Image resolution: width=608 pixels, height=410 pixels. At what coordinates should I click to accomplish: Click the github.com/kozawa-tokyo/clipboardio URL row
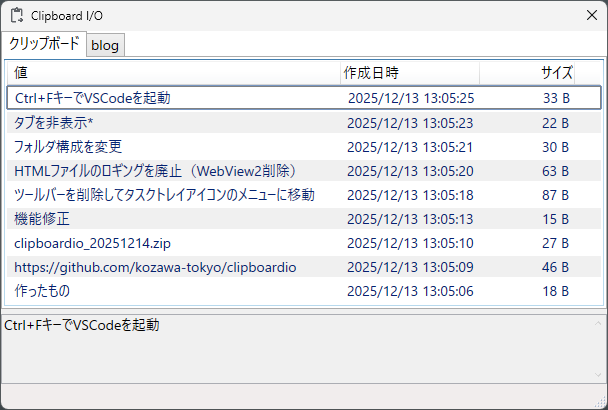155,267
